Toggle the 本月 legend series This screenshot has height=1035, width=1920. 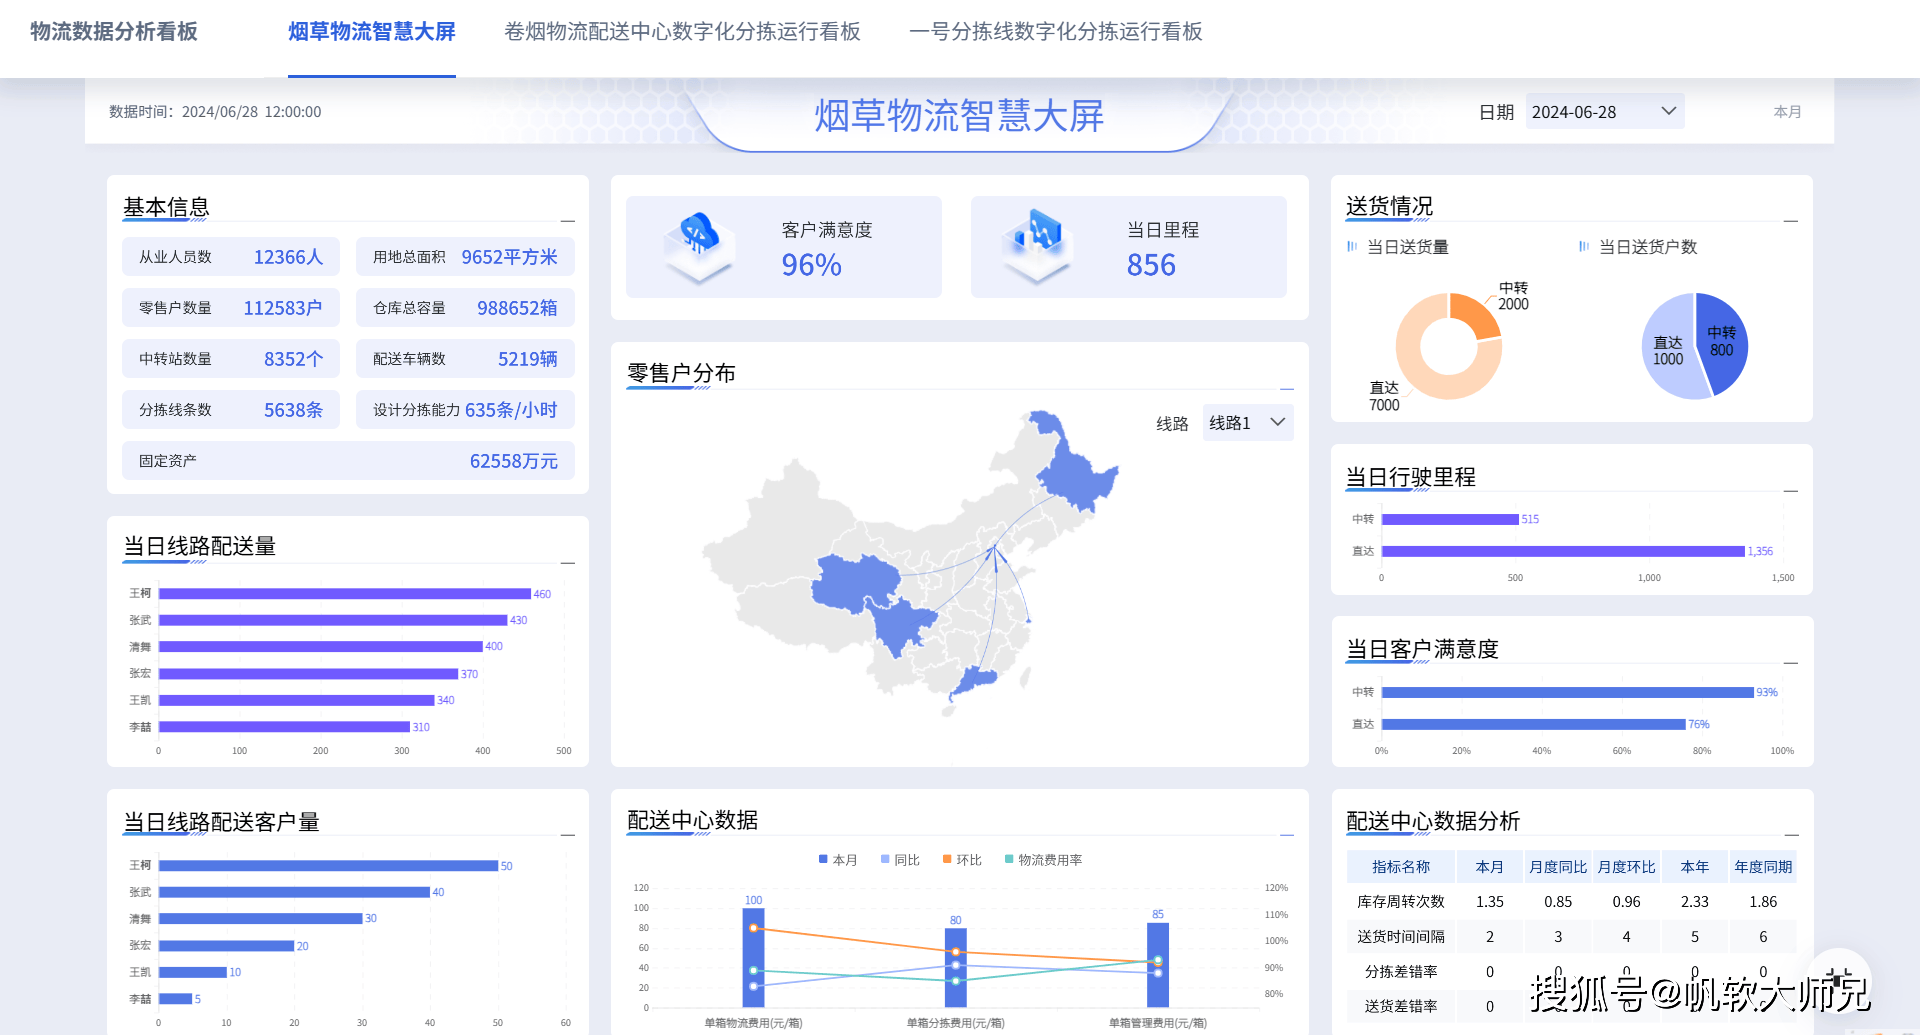point(838,860)
